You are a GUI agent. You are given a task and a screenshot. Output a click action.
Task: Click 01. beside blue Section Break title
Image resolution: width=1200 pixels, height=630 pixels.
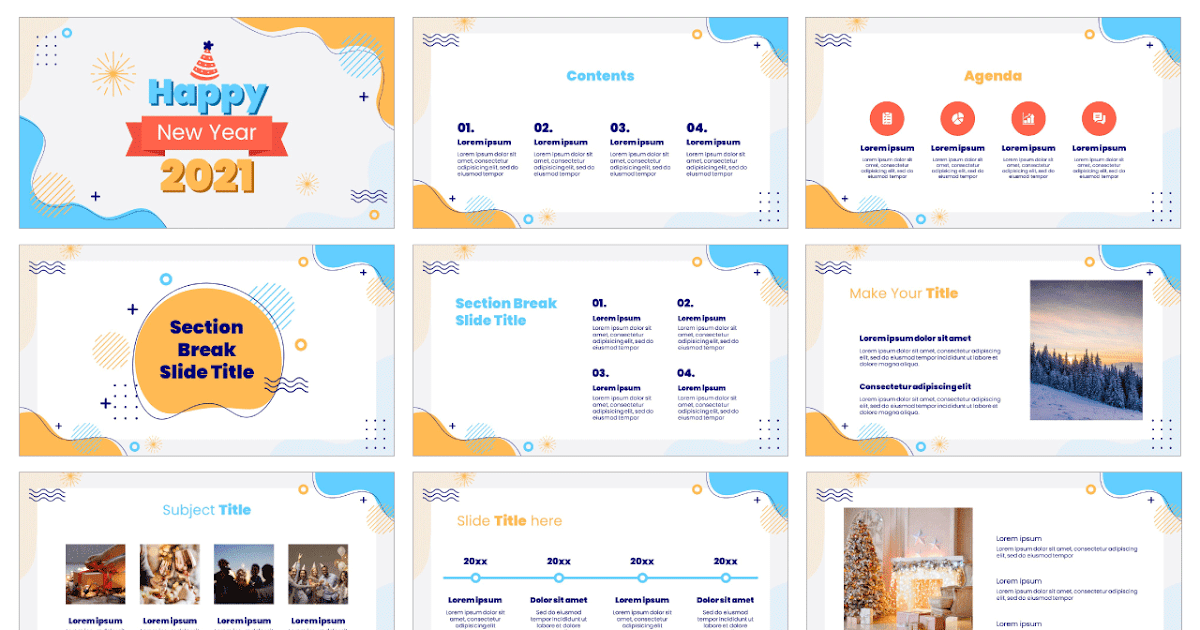pyautogui.click(x=599, y=303)
